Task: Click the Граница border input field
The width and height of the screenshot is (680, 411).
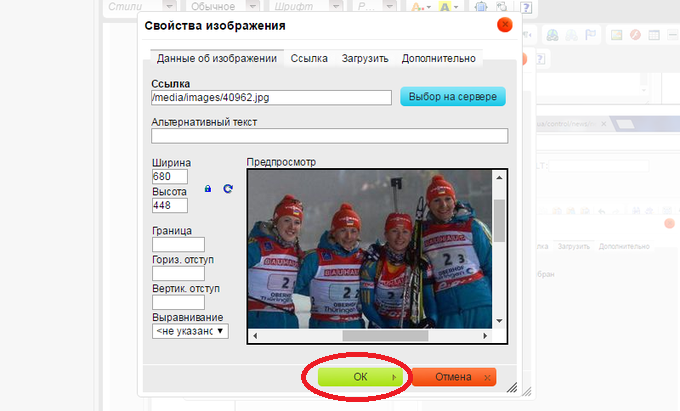Action: click(178, 244)
